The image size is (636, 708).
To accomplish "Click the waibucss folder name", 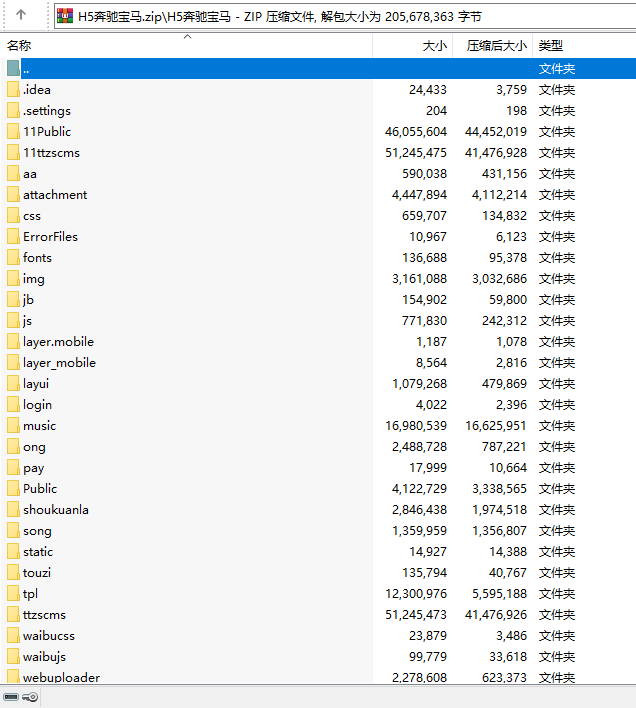I will click(x=49, y=635).
